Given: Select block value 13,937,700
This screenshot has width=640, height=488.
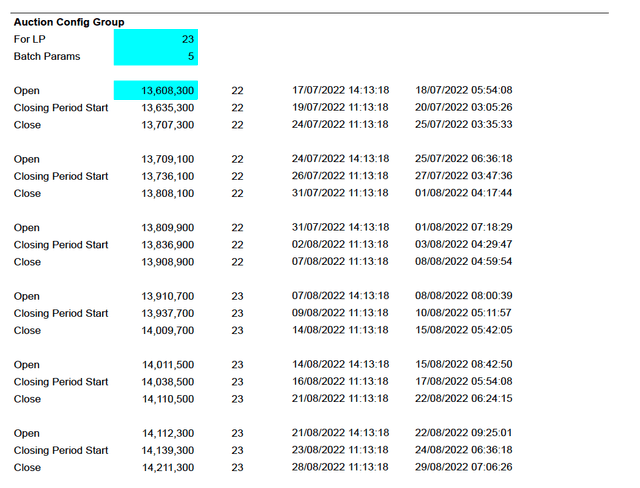Looking at the screenshot, I should (168, 313).
